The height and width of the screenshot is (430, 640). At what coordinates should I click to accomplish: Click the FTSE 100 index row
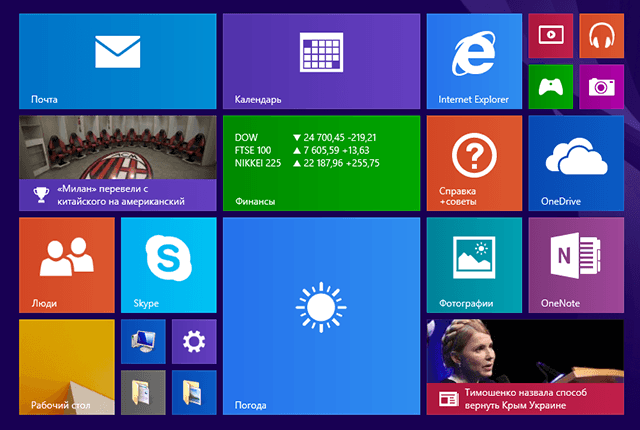coord(302,151)
